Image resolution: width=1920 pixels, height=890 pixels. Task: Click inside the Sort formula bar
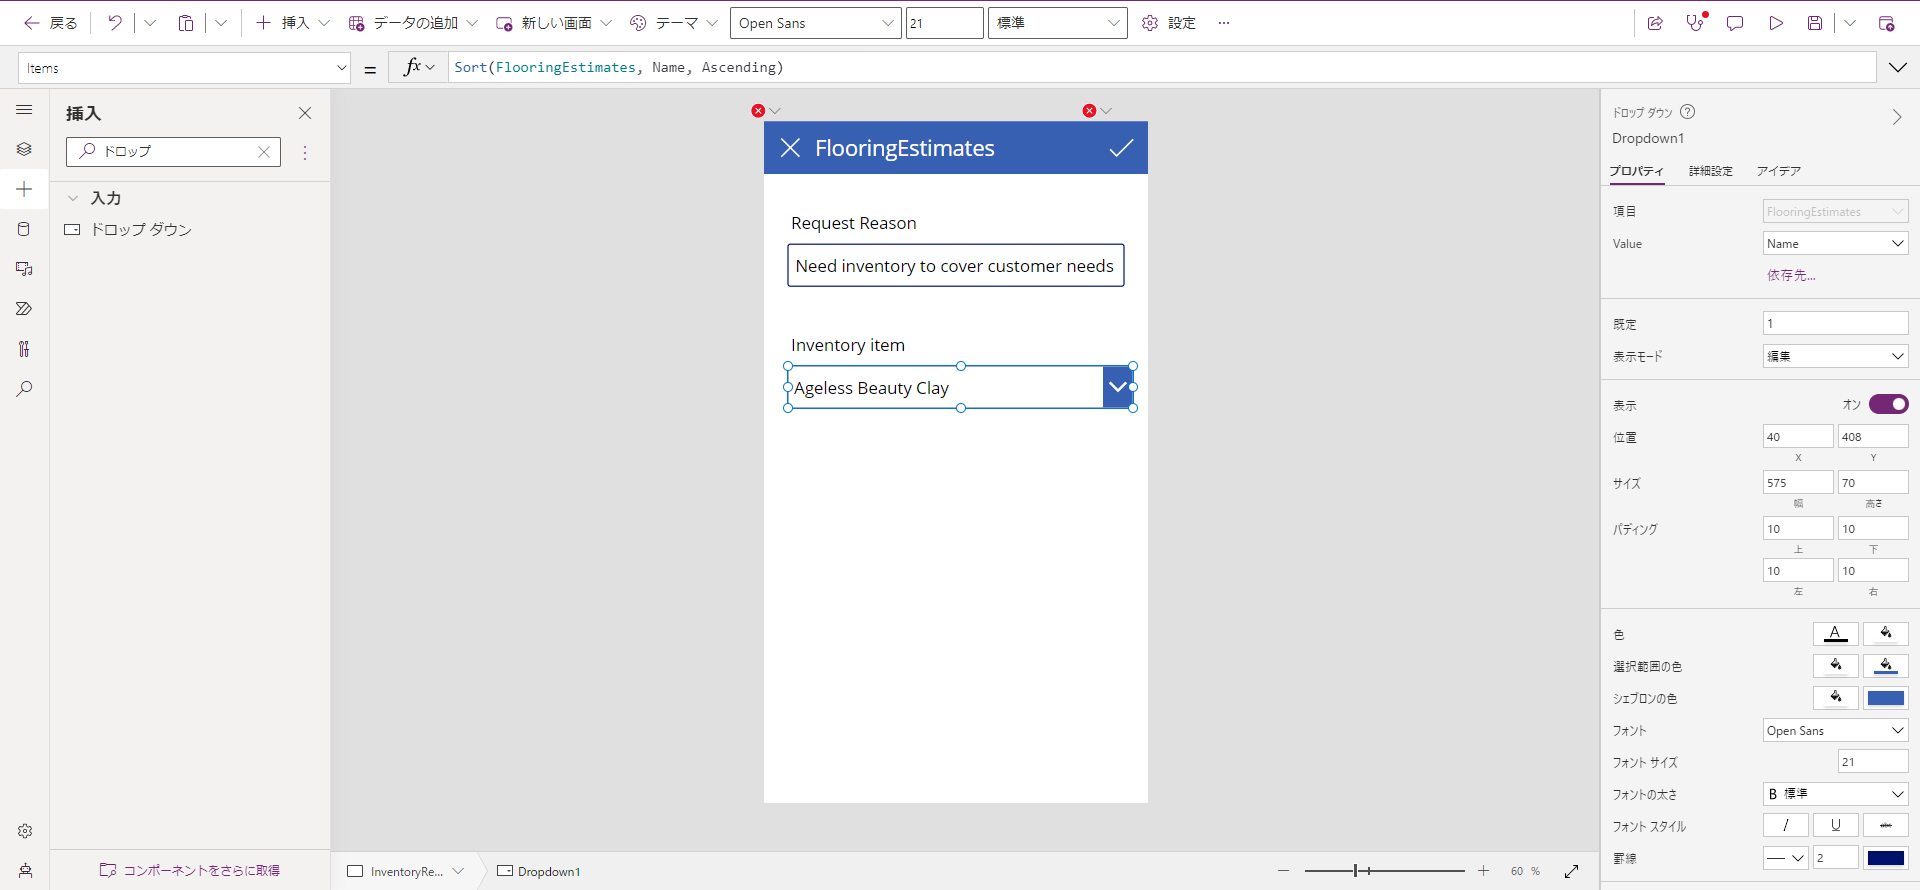click(1162, 67)
